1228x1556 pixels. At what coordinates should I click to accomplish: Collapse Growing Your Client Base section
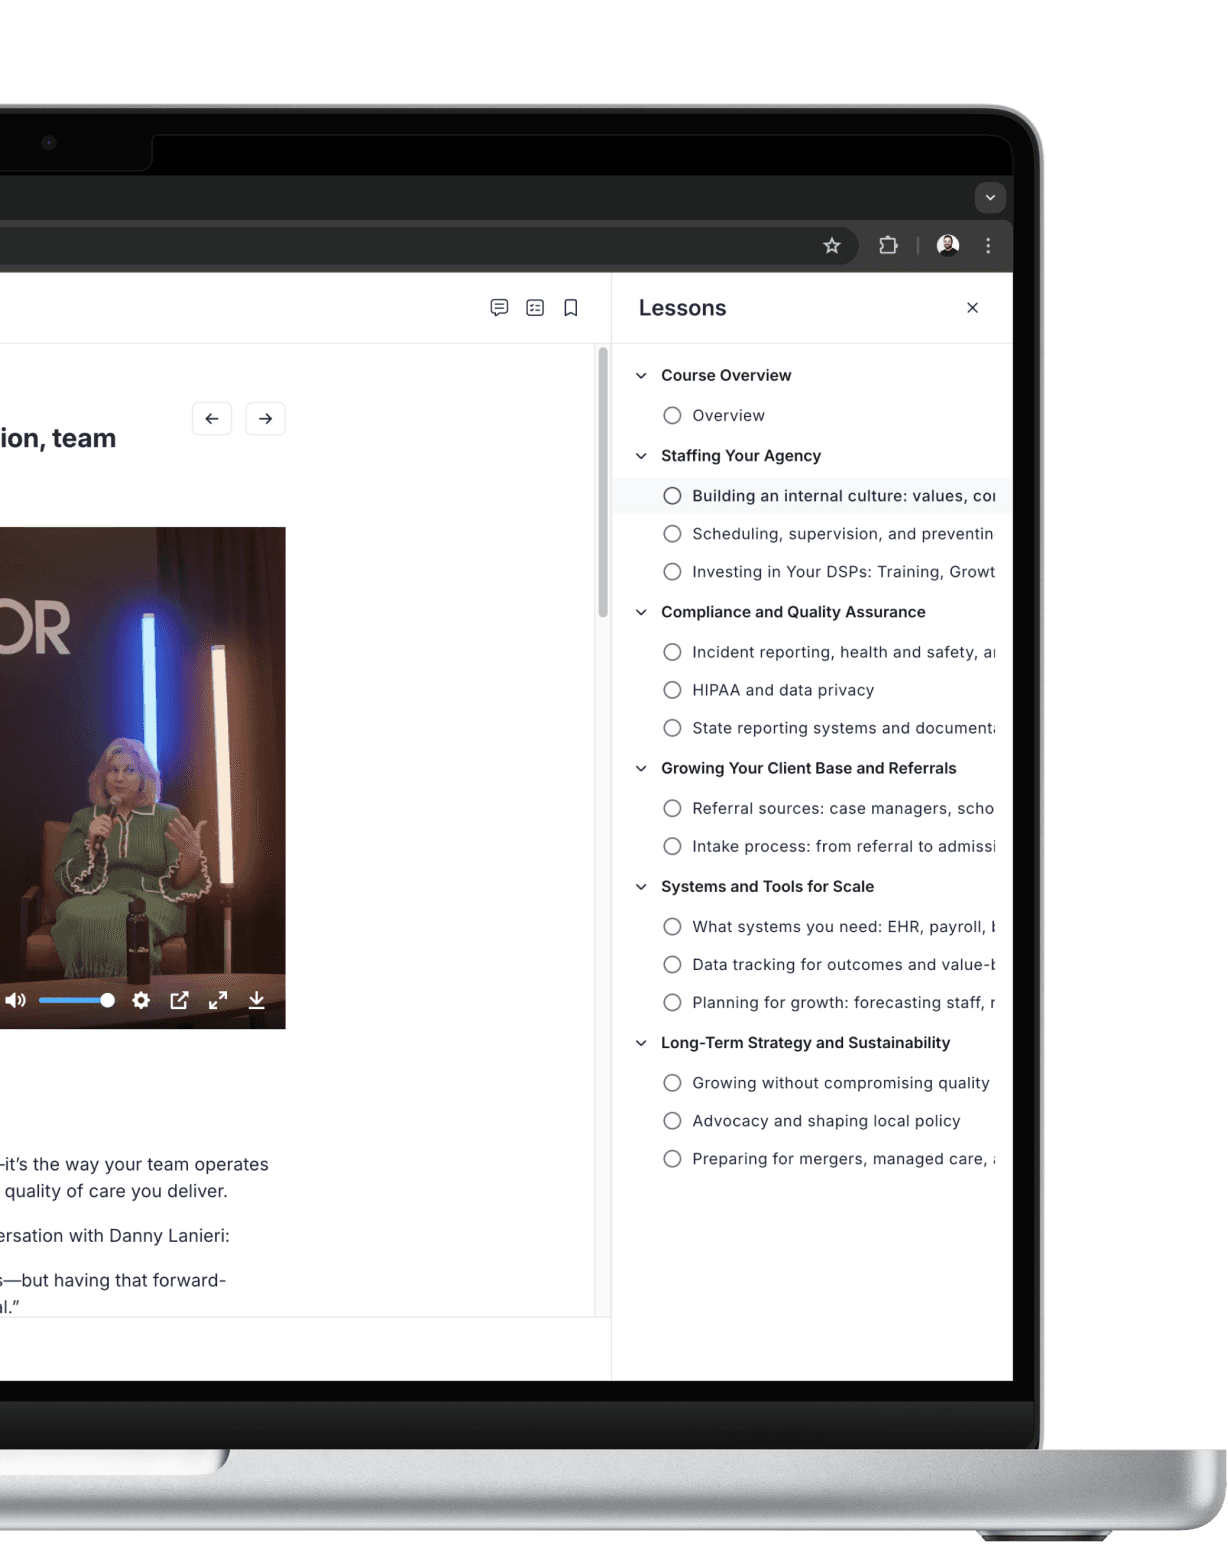coord(641,768)
